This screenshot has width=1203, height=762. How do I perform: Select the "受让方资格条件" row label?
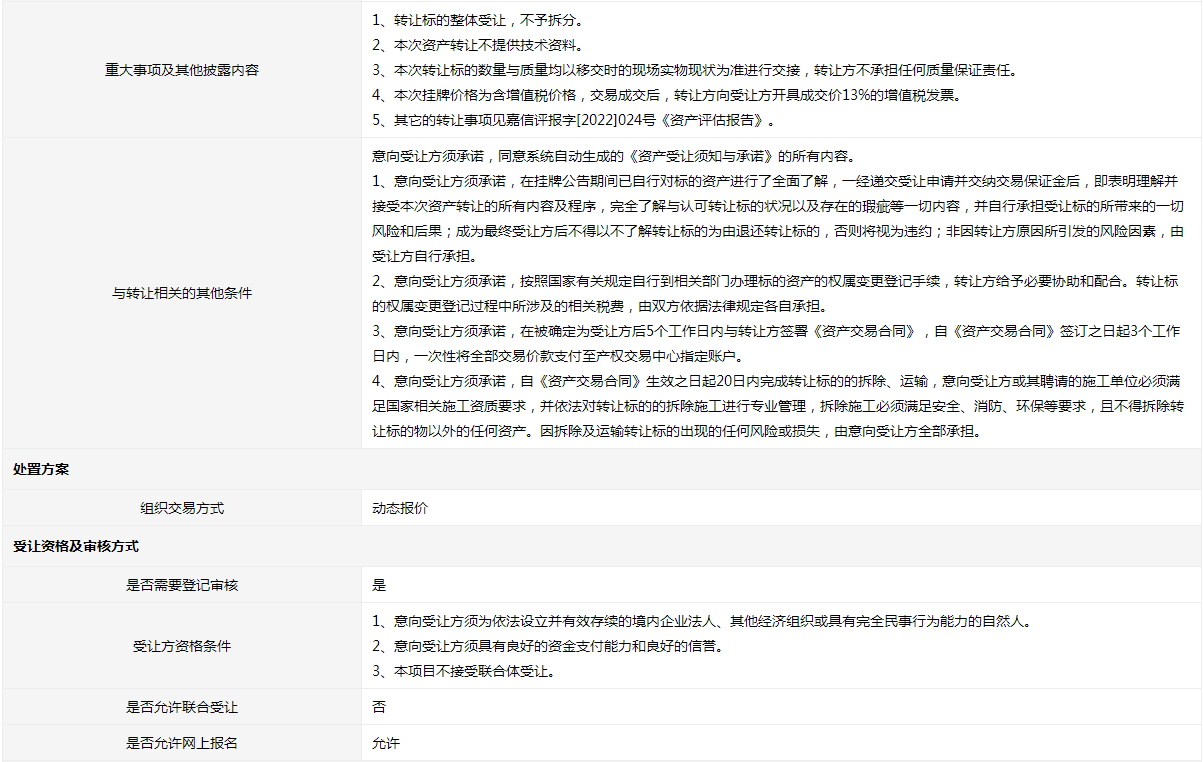(182, 646)
